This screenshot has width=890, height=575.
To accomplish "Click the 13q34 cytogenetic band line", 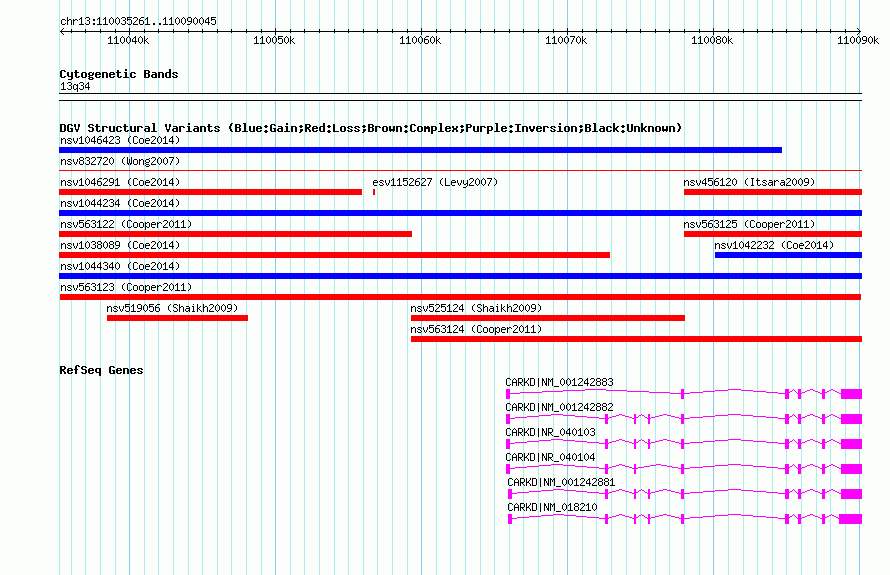I will (x=460, y=97).
